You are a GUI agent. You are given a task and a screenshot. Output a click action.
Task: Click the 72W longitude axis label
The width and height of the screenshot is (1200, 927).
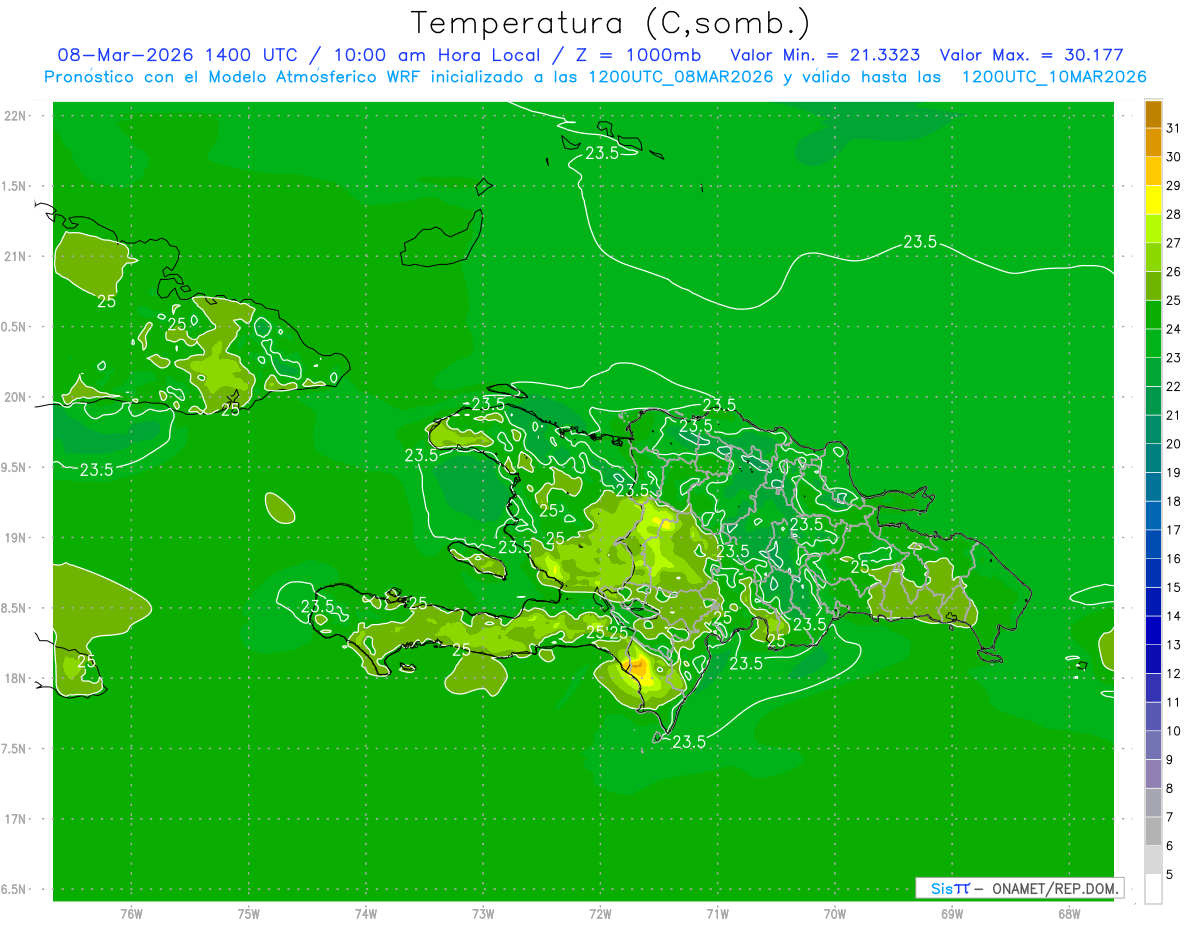[x=600, y=914]
